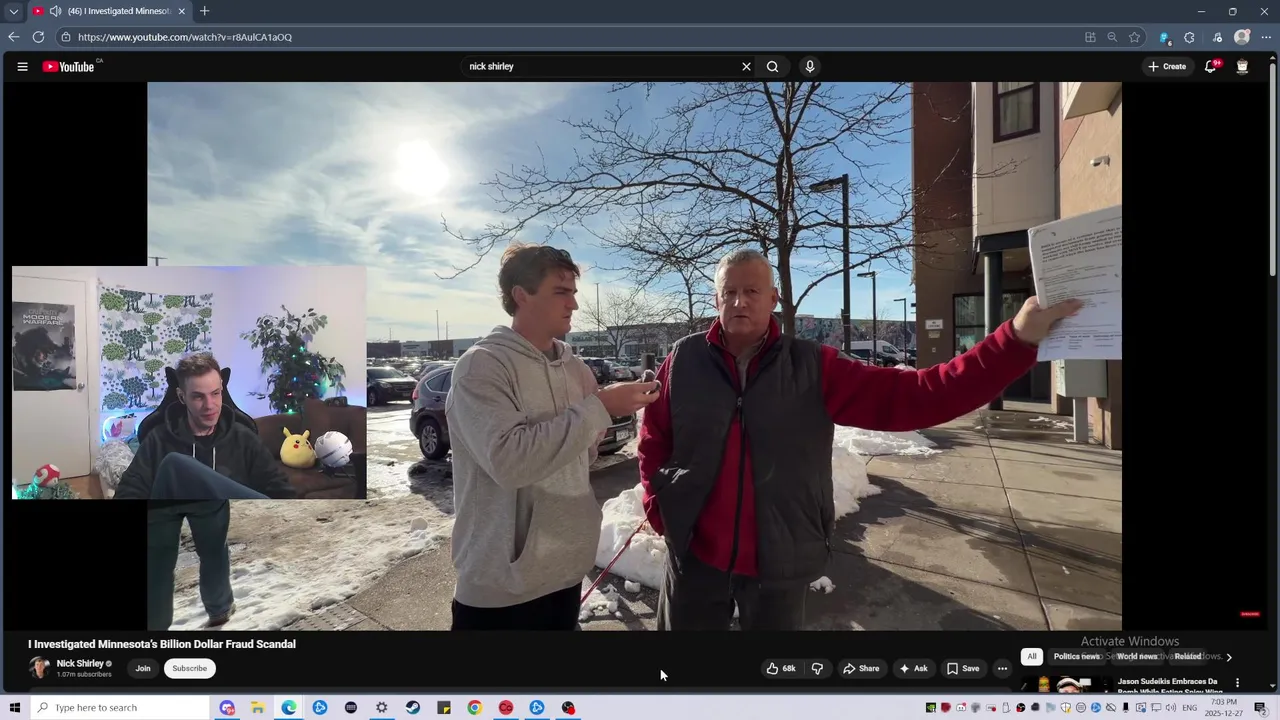Join Nick Shirley channel membership
Viewport: 1280px width, 720px height.
point(143,668)
